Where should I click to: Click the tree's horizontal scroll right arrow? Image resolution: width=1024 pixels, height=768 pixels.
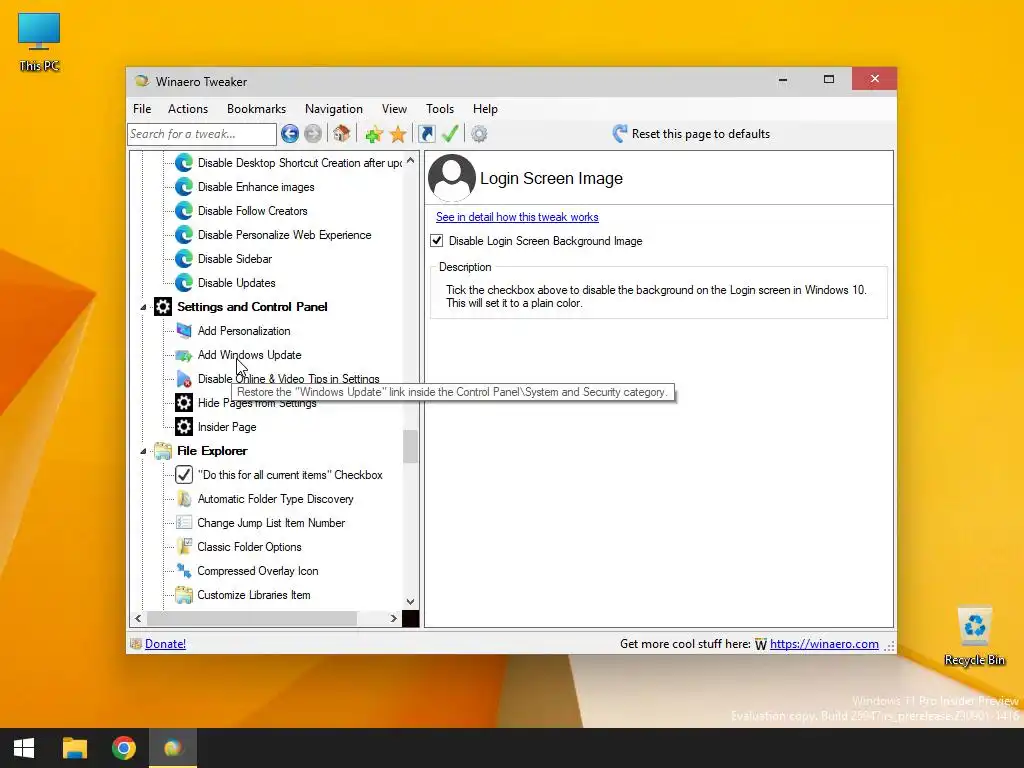point(393,618)
